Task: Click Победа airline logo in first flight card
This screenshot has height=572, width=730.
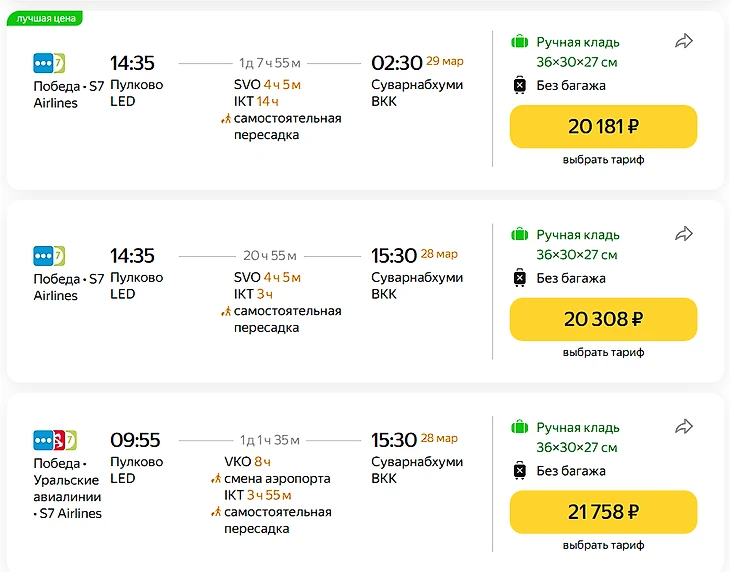Action: tap(42, 62)
